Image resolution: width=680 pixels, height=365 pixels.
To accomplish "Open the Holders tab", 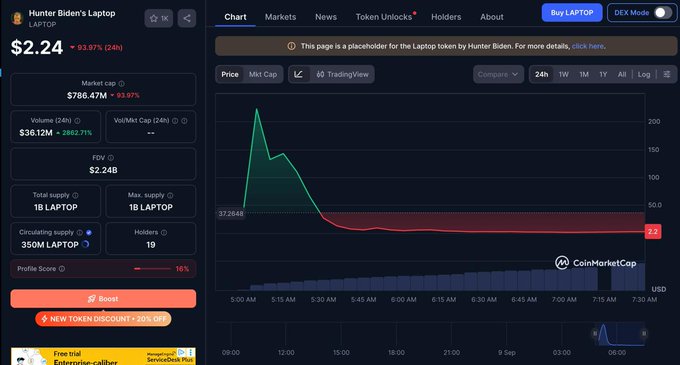I will click(446, 17).
